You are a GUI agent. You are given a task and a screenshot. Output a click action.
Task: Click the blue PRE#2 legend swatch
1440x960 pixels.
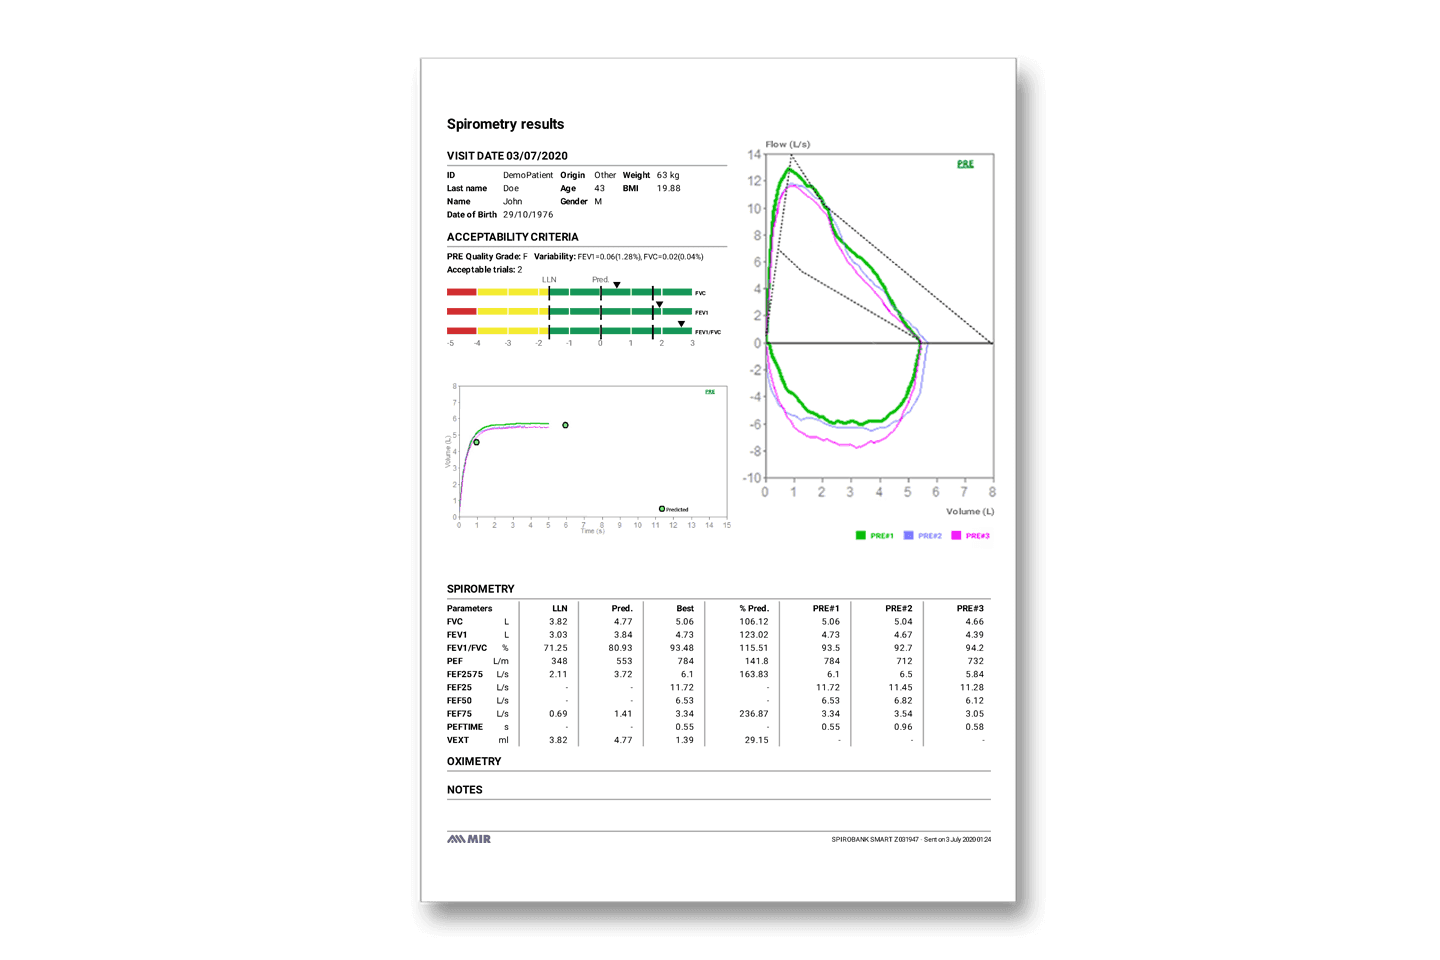click(908, 536)
